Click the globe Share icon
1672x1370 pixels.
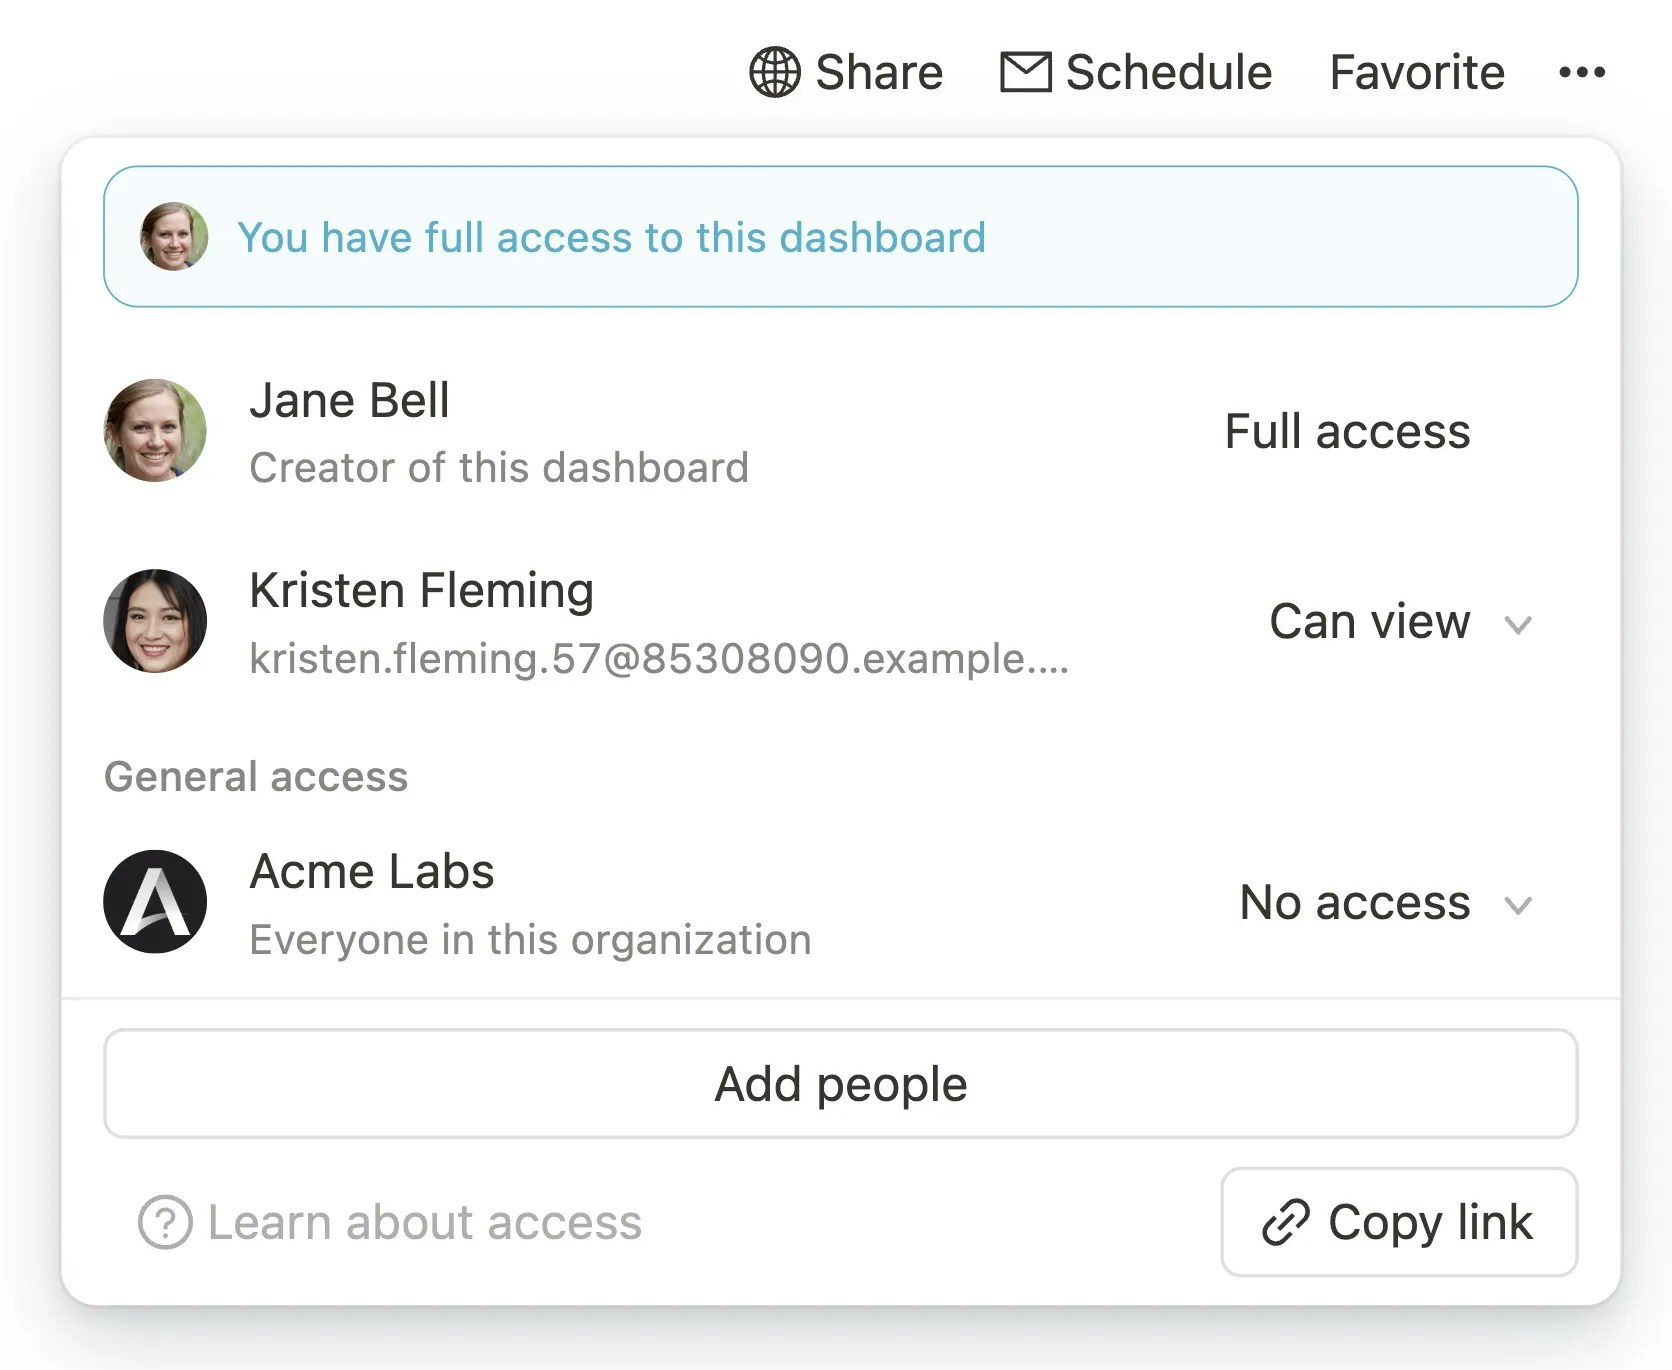tap(774, 72)
